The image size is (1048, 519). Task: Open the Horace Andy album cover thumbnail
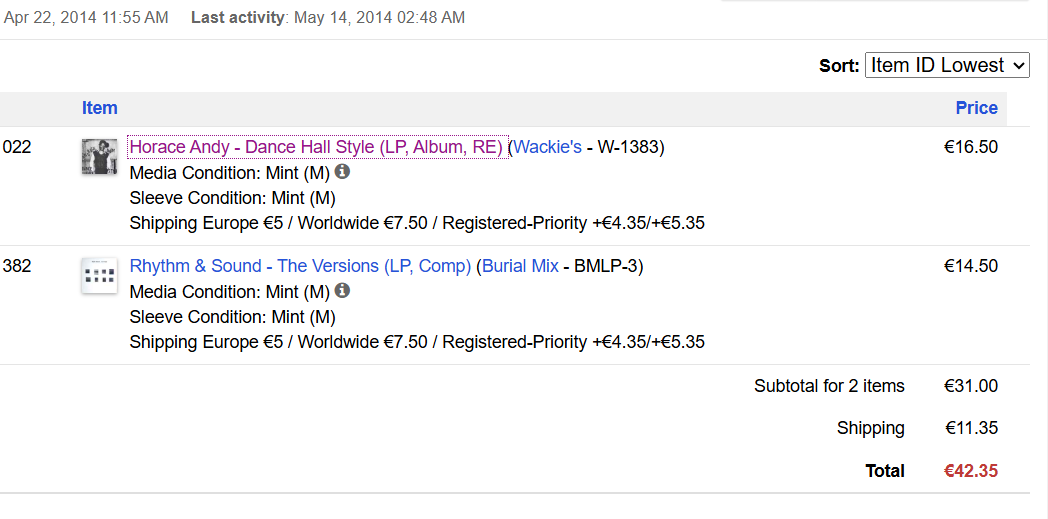[x=99, y=157]
